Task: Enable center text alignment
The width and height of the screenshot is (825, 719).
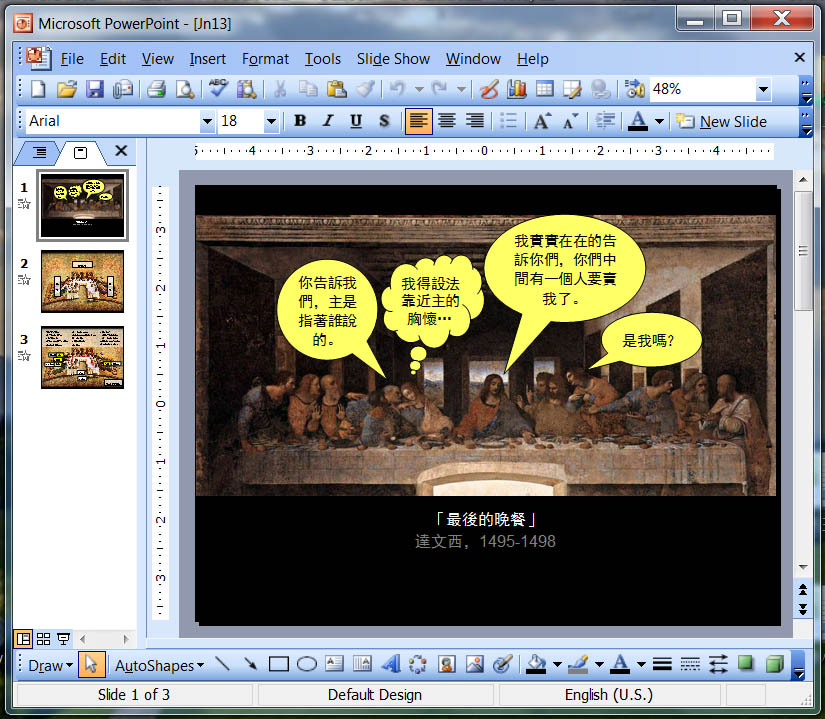Action: (447, 122)
